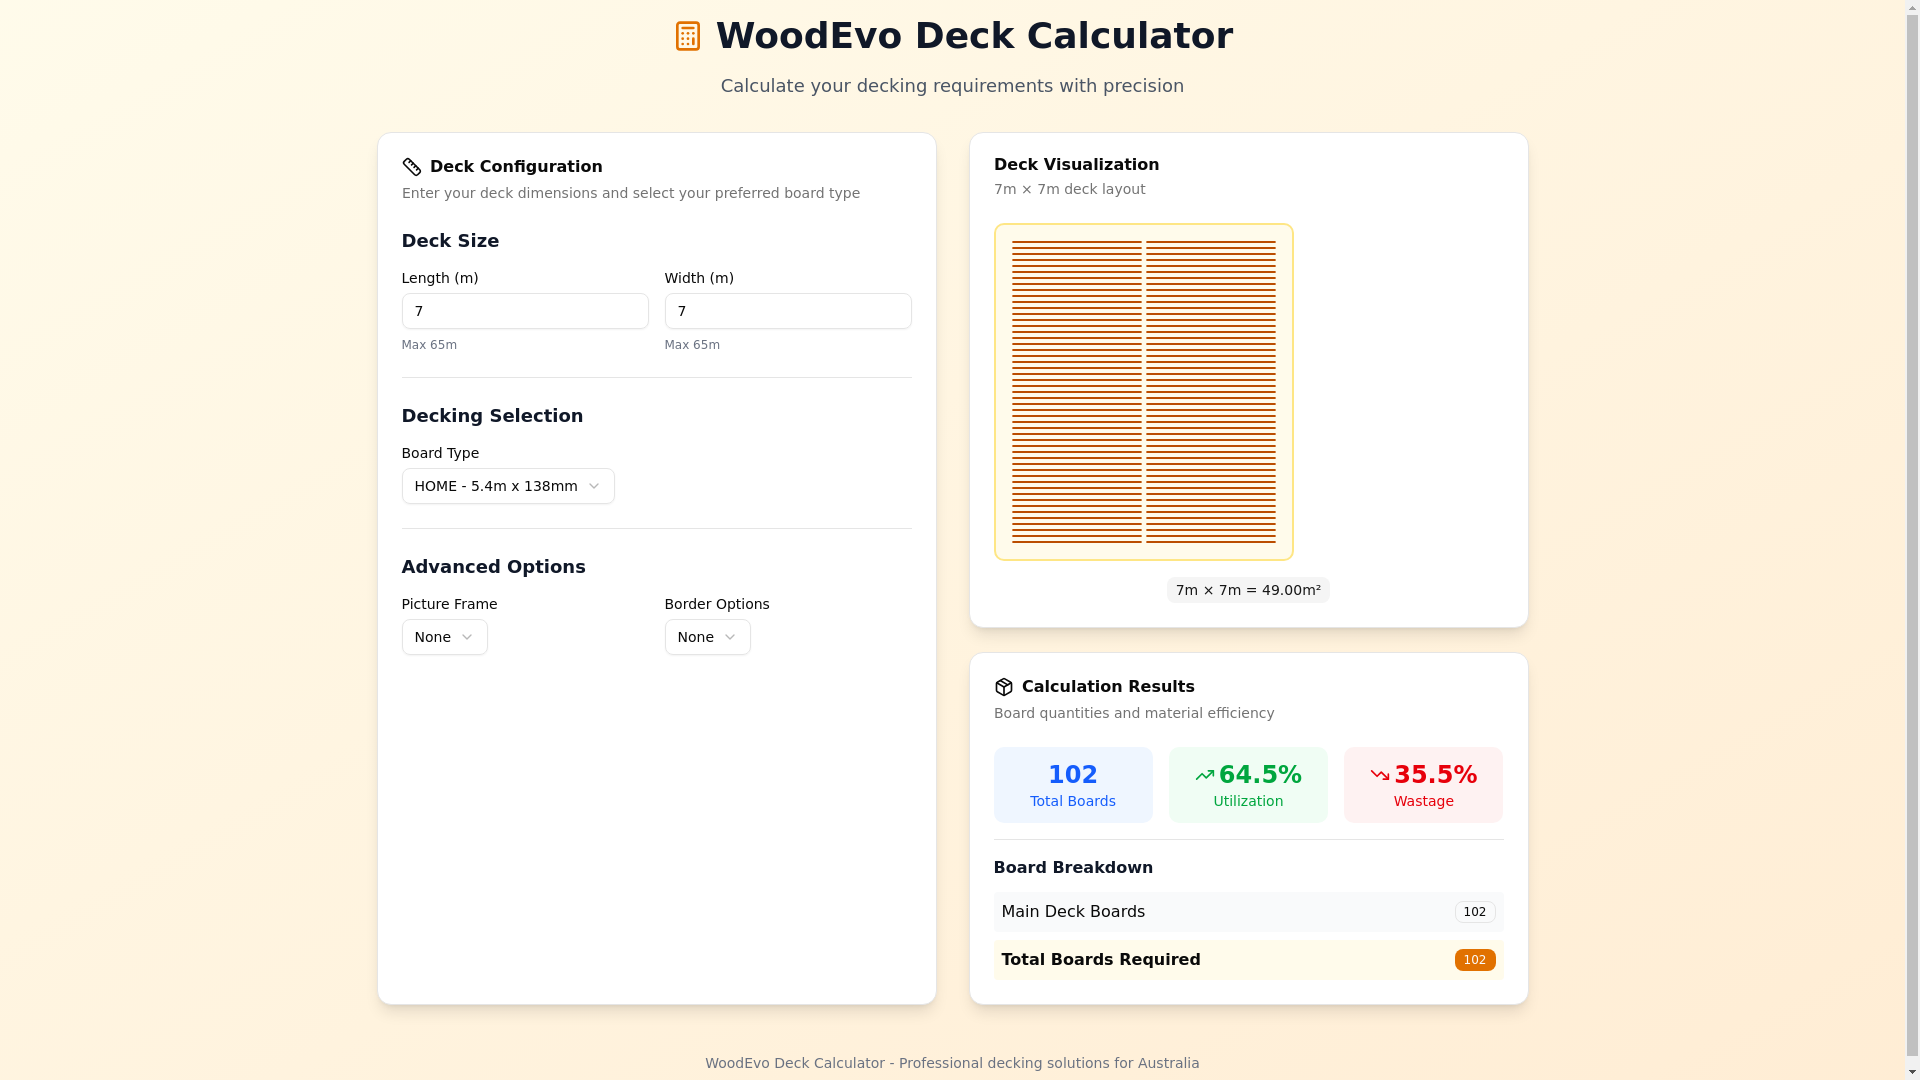
Task: Click 'Board quantities and material efficiency' text
Action: pos(1134,713)
